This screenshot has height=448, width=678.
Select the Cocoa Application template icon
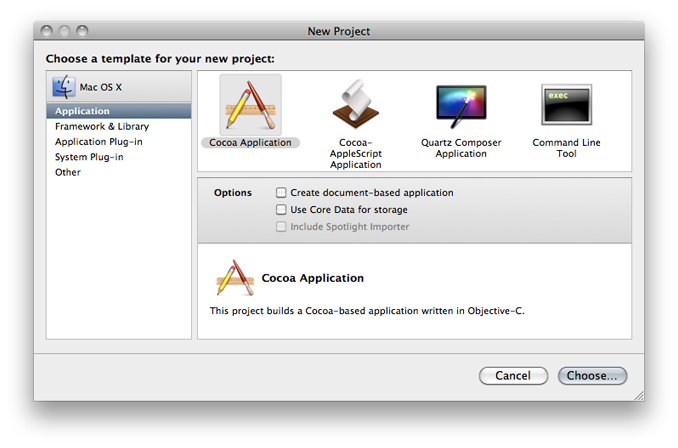[250, 105]
